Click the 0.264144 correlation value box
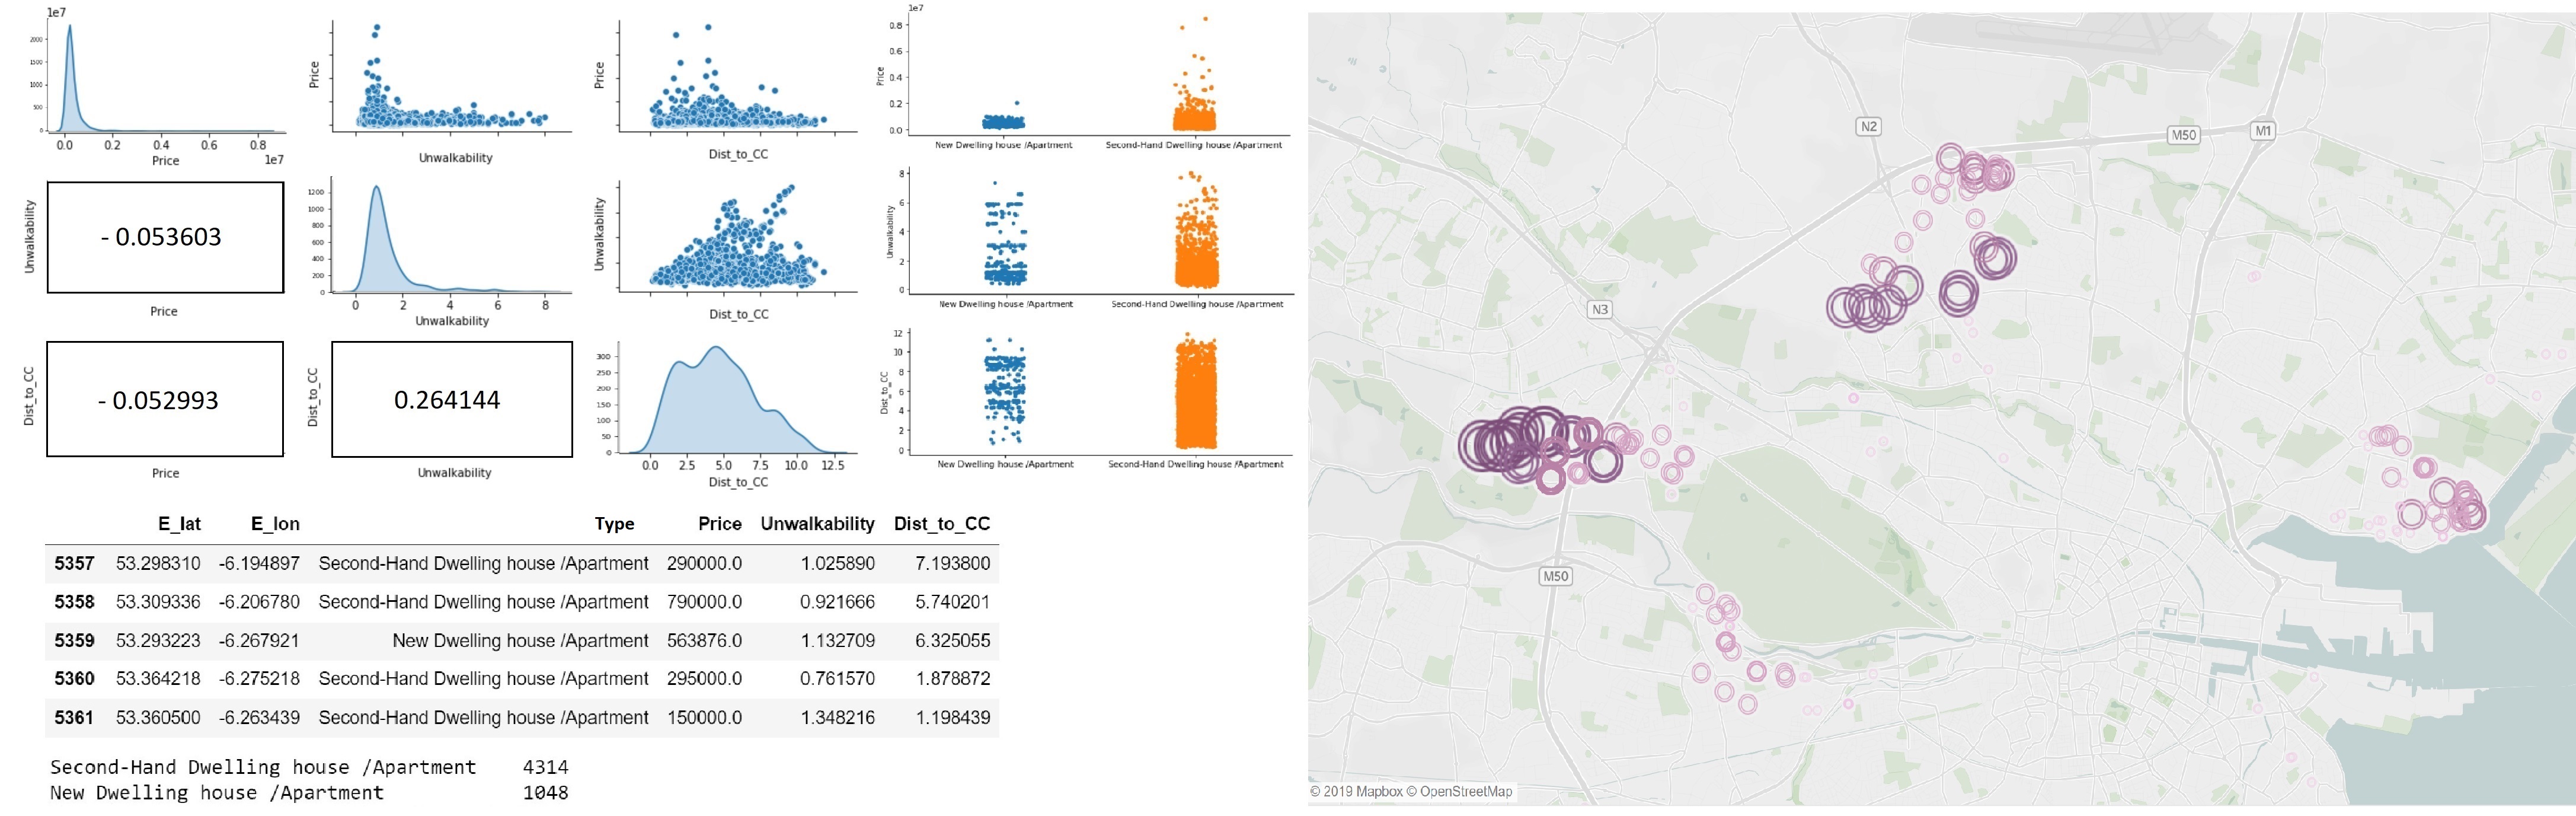Viewport: 2576px width, 816px height. point(452,399)
